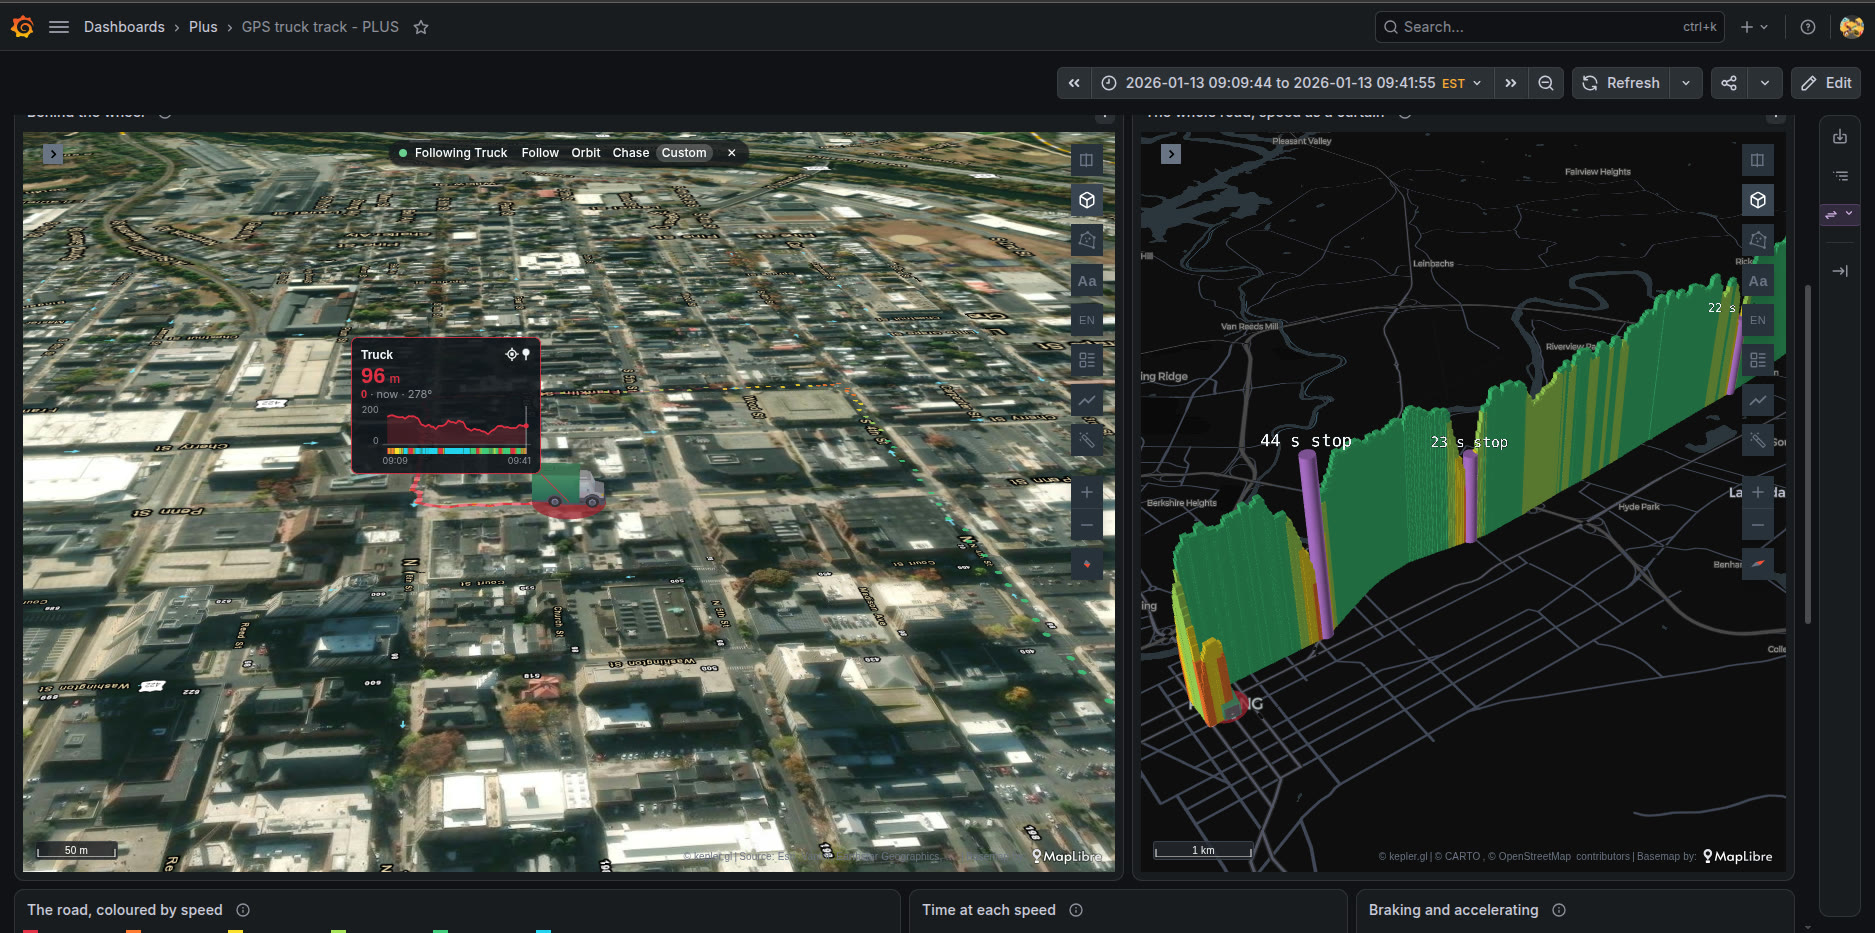
Task: Toggle the legend panel on satellite map
Action: [x=1087, y=360]
